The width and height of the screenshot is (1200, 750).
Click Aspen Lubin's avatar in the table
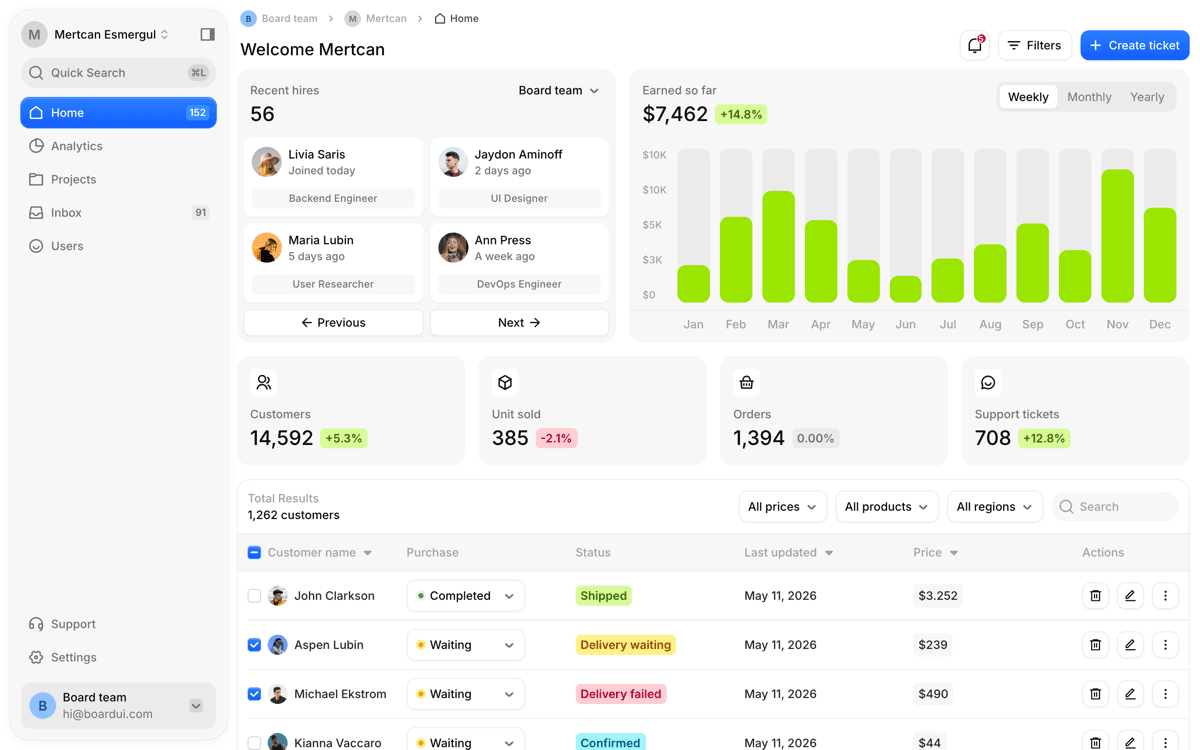coord(278,645)
